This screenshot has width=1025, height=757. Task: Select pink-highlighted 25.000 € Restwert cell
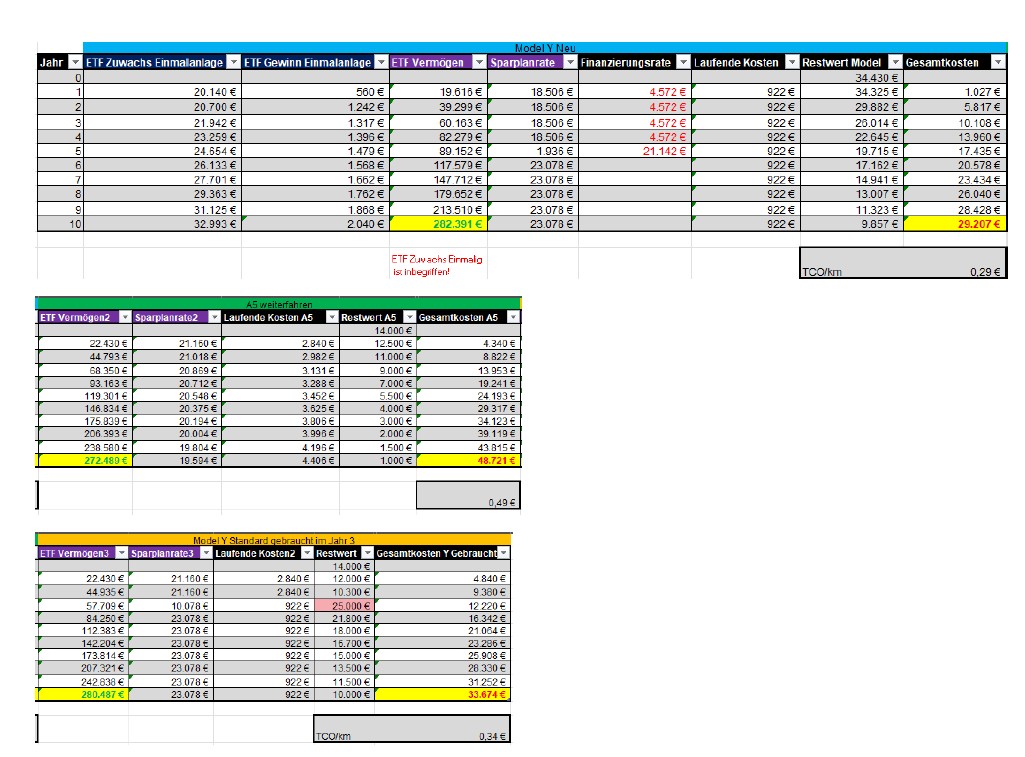[x=343, y=606]
